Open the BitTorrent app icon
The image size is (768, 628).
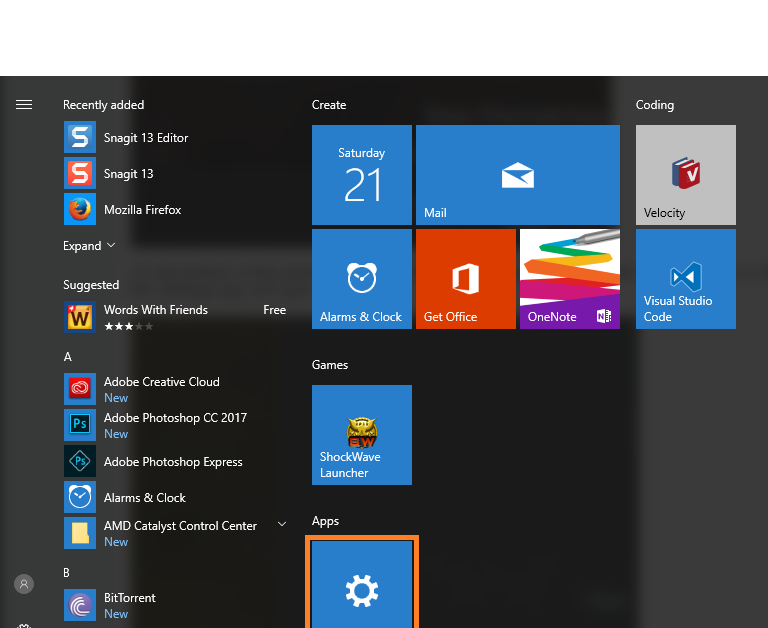coord(80,605)
